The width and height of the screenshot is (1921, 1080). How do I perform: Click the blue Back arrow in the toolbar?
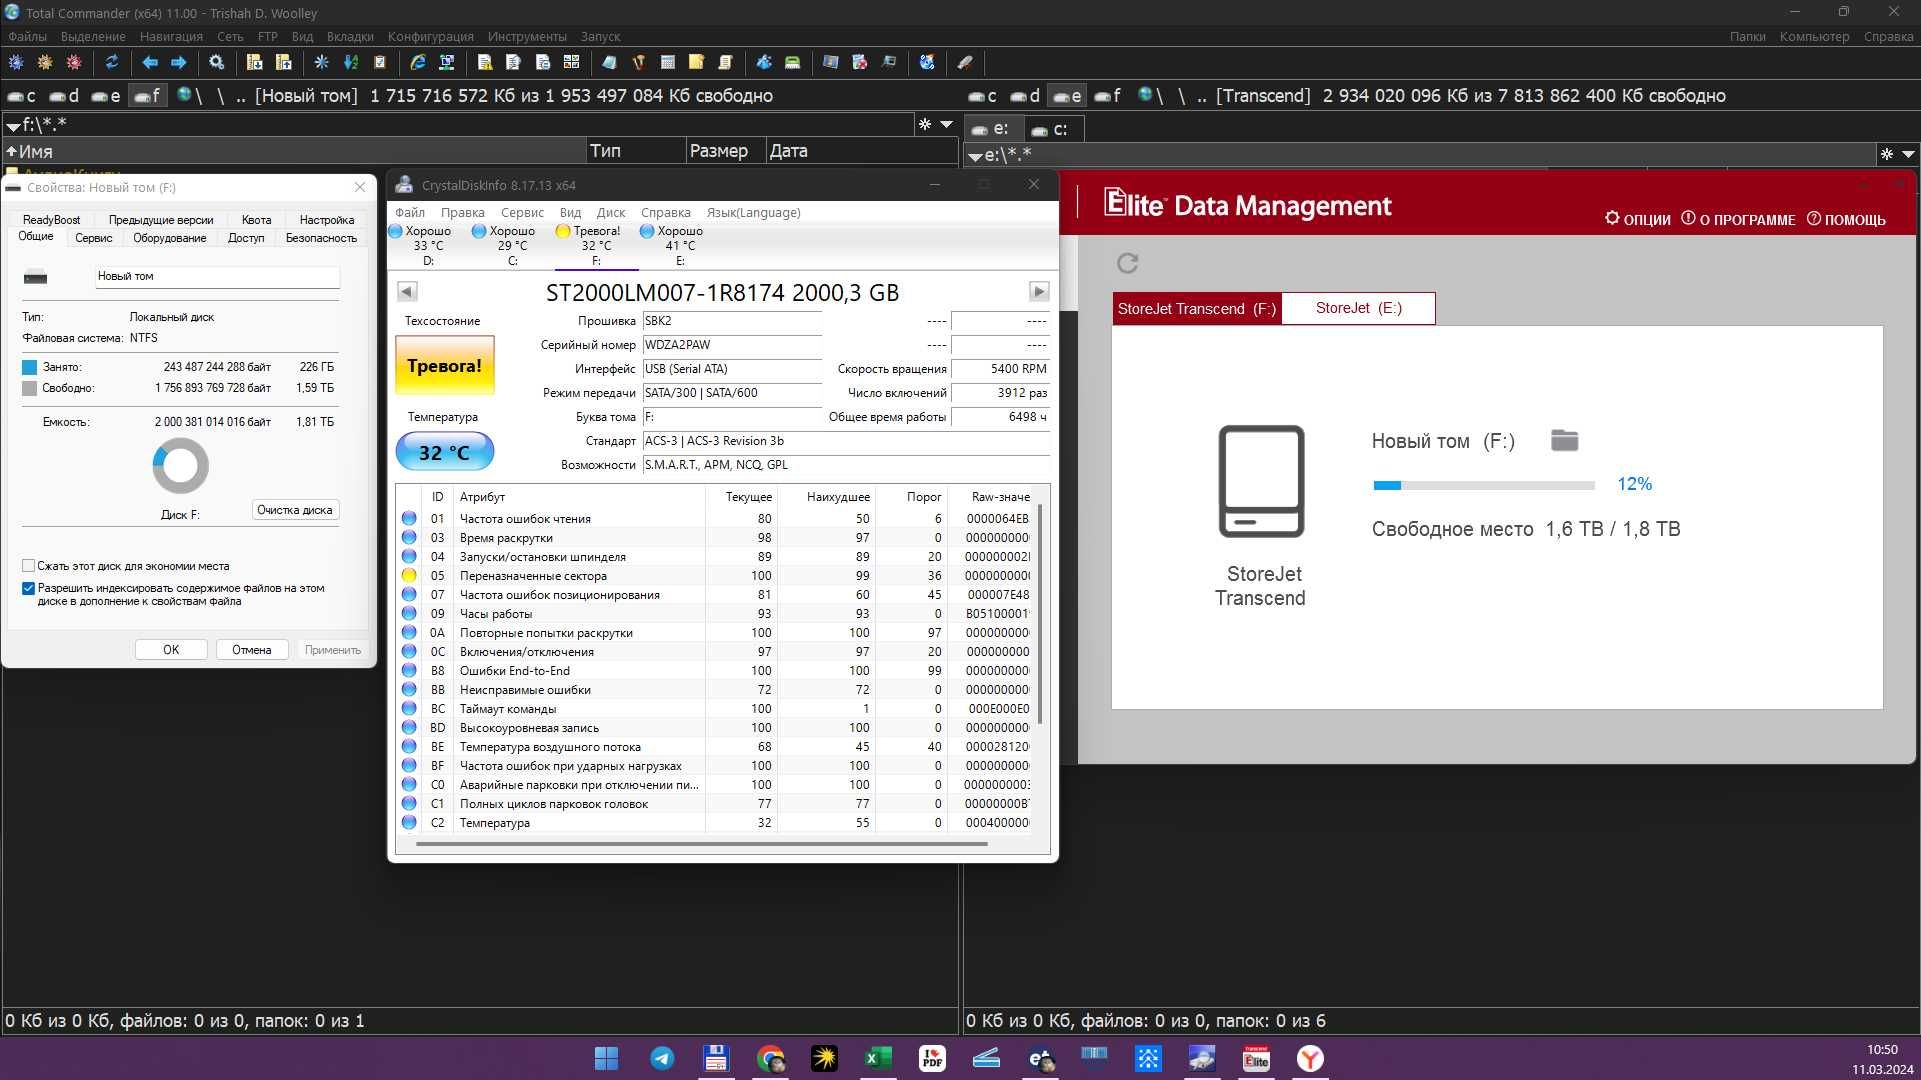(x=150, y=62)
